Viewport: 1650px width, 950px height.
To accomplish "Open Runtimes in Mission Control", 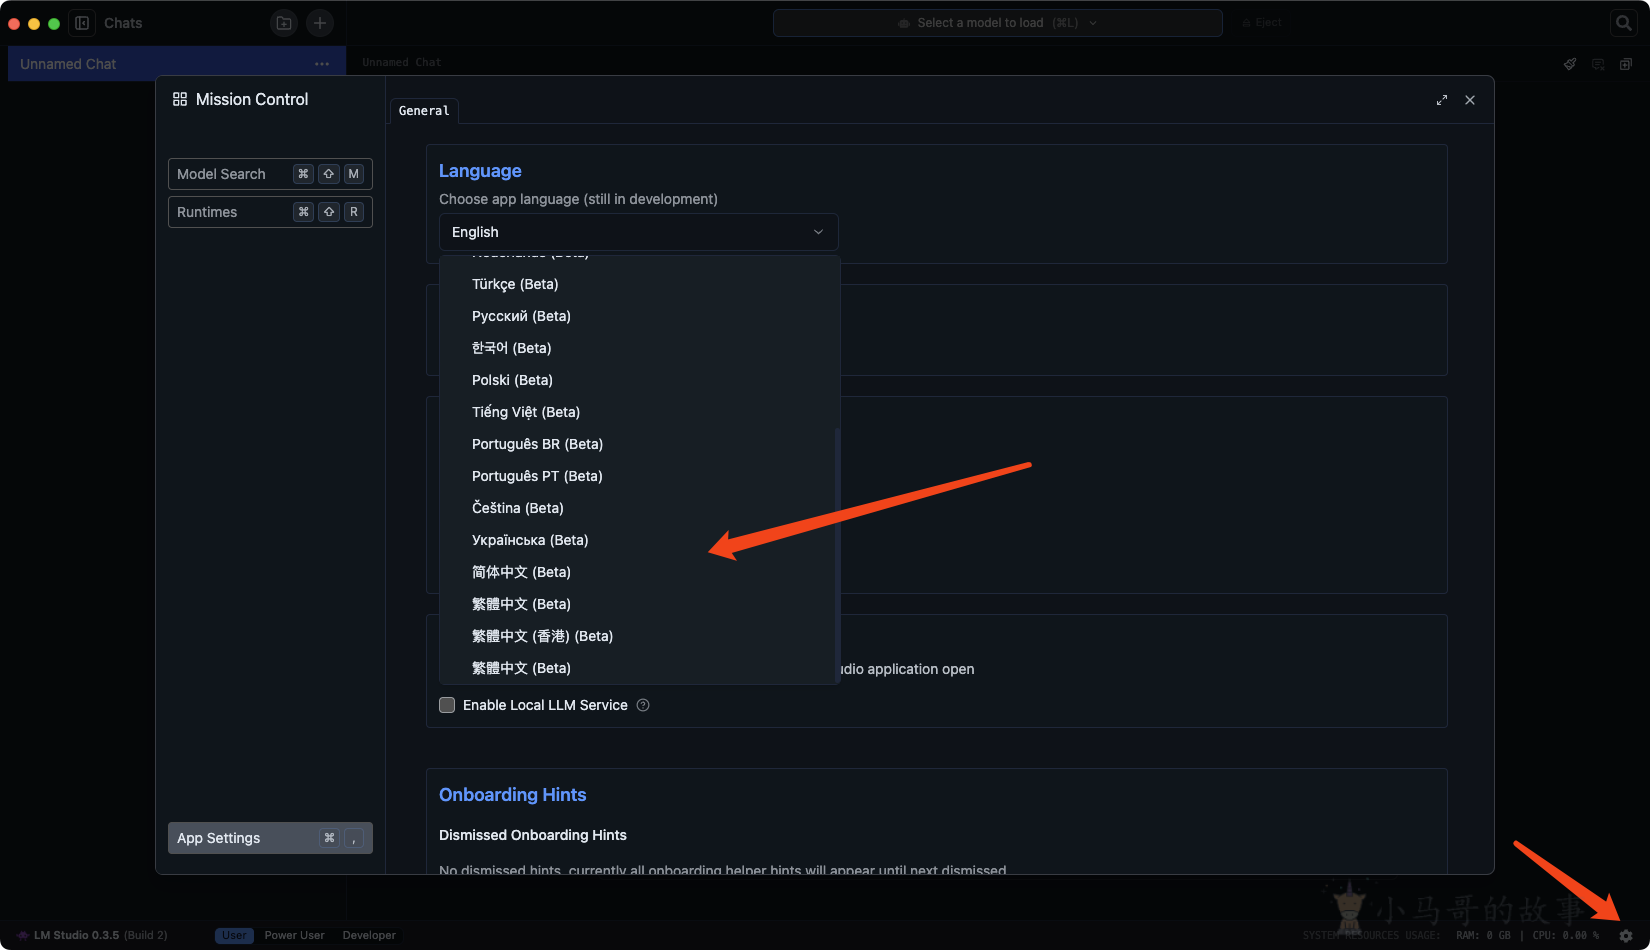I will coord(270,212).
